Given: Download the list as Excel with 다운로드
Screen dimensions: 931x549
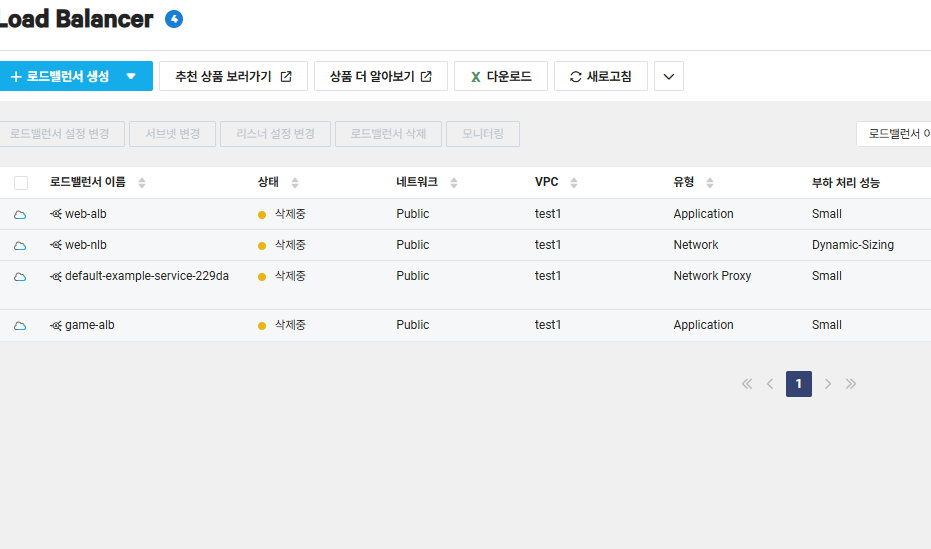Looking at the screenshot, I should click(x=501, y=76).
